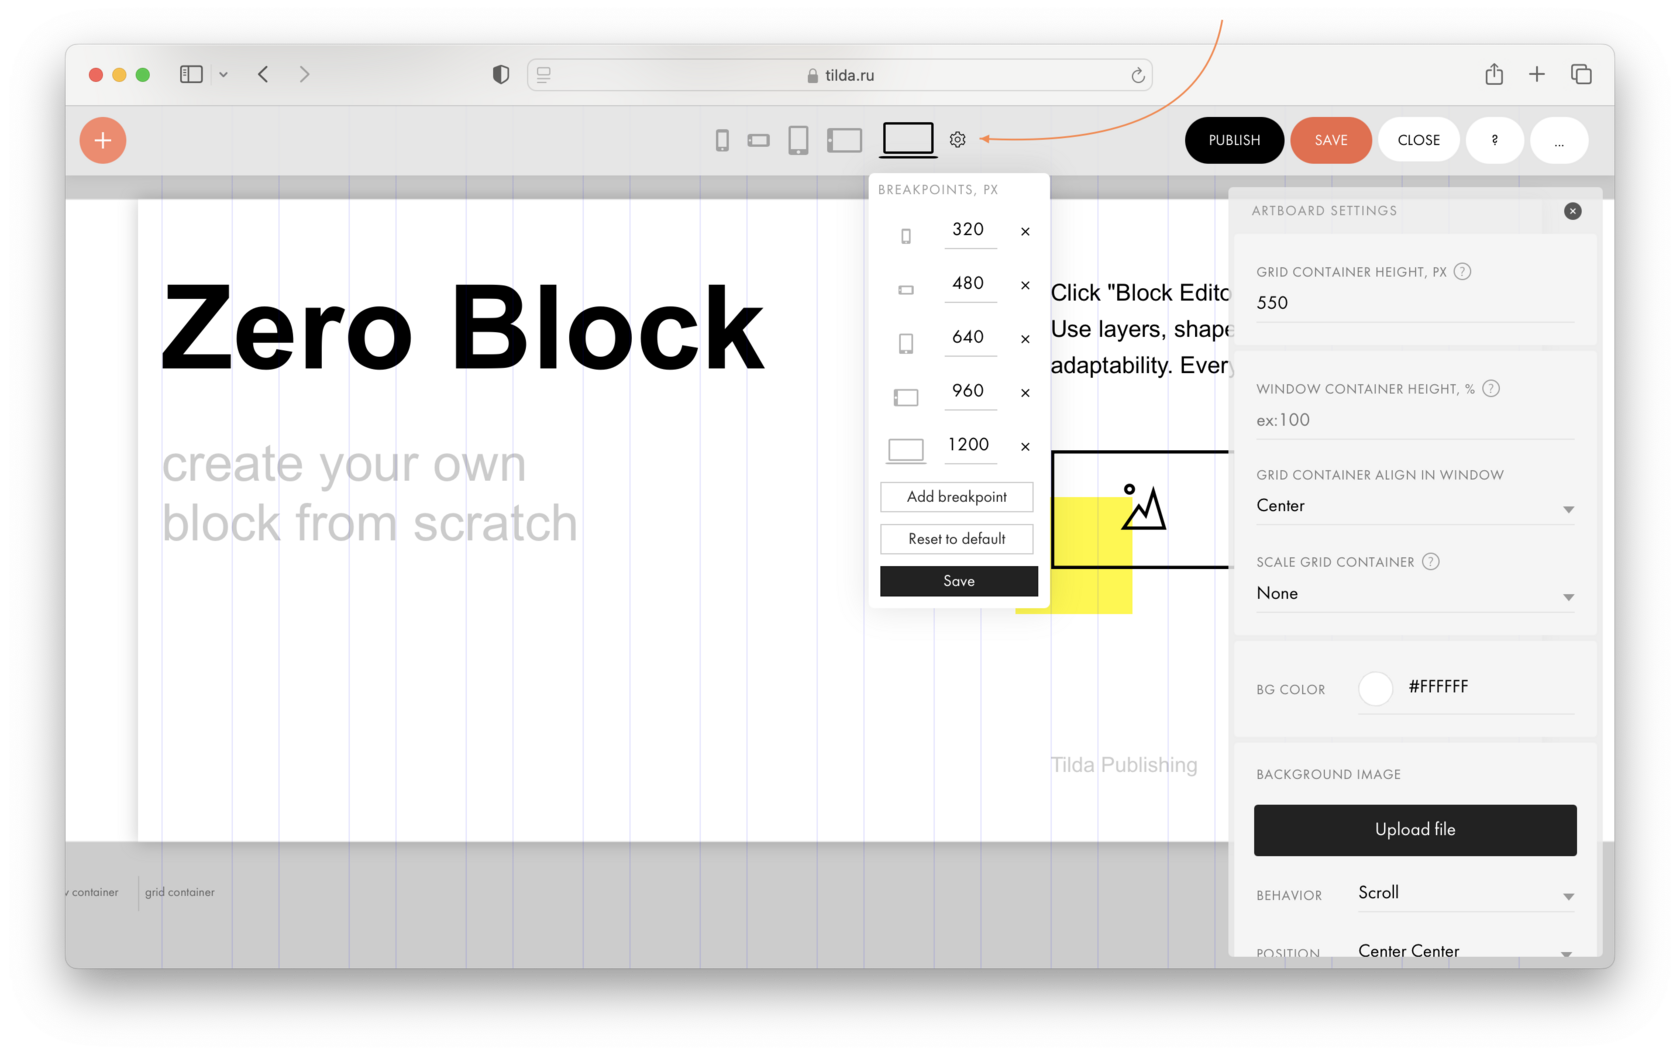Open the BG Color swatch picker
This screenshot has width=1680, height=1055.
coord(1375,688)
